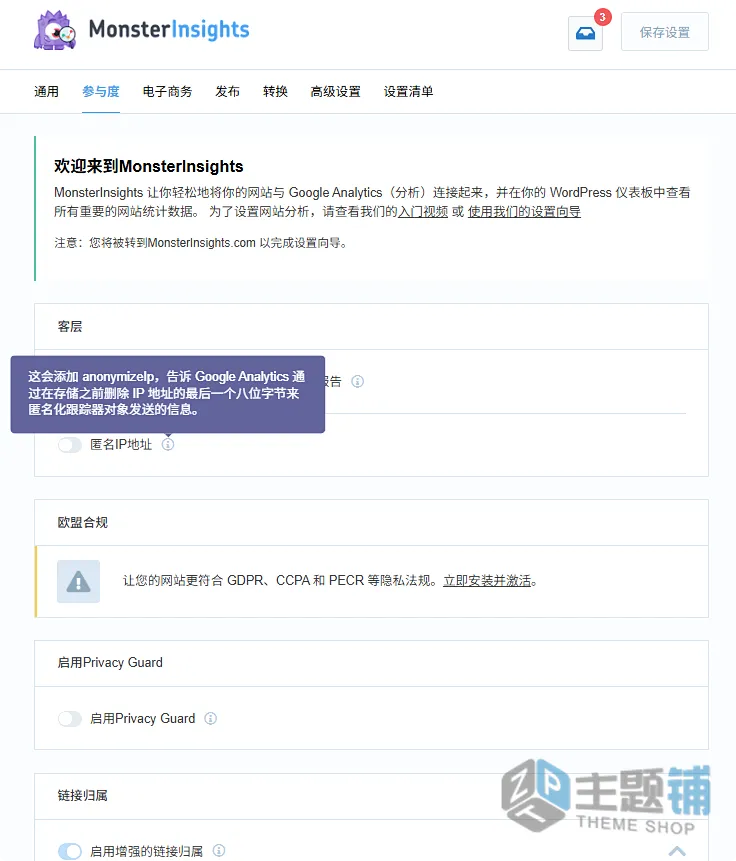Click the info icon right of the tooltip box

click(x=358, y=381)
